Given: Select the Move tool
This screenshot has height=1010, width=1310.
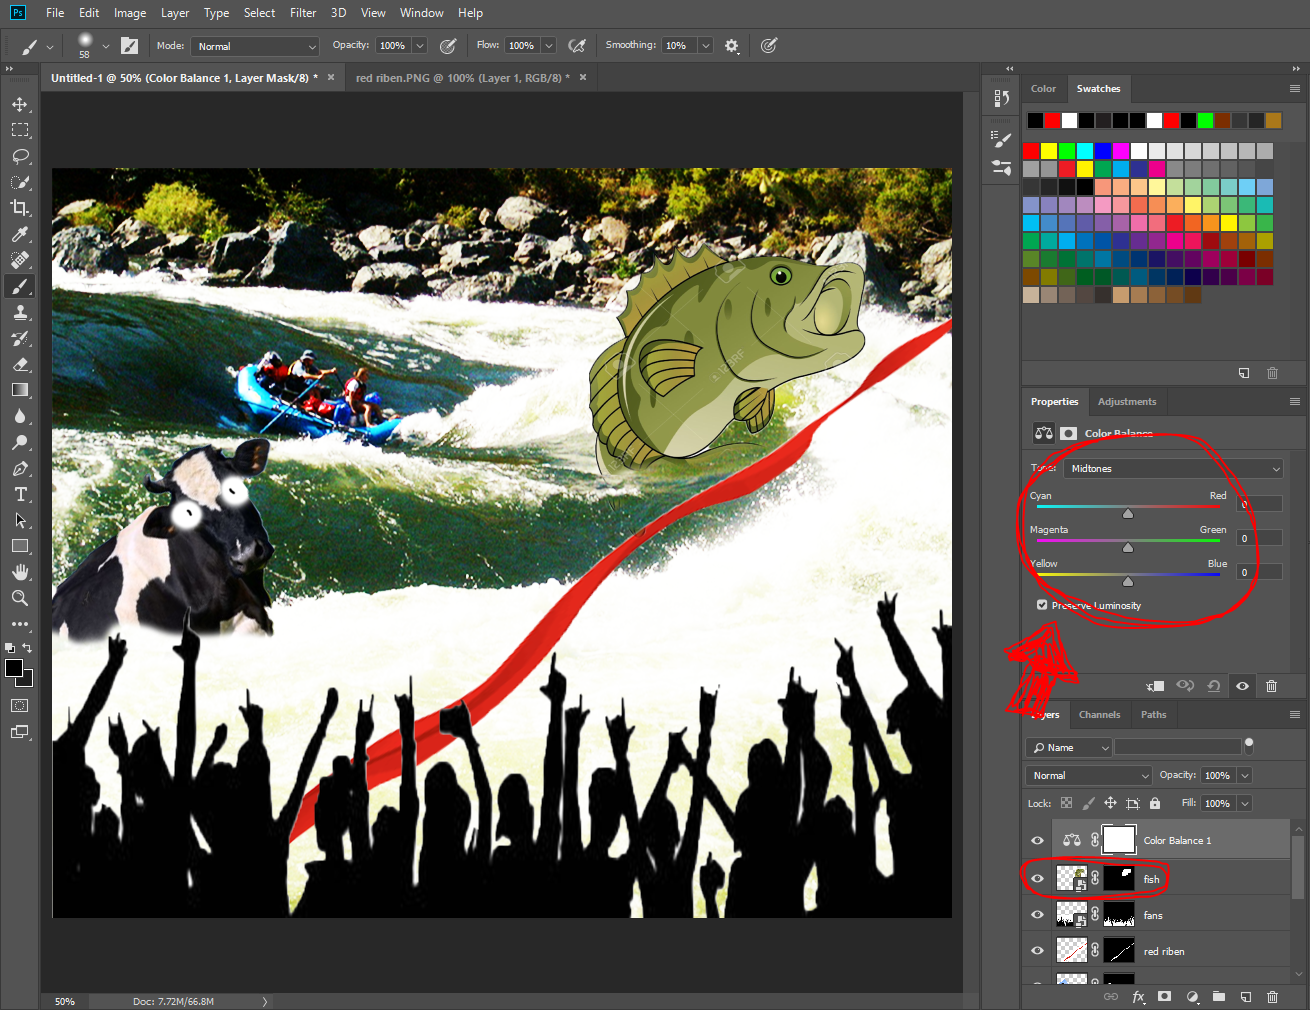Looking at the screenshot, I should (x=20, y=104).
